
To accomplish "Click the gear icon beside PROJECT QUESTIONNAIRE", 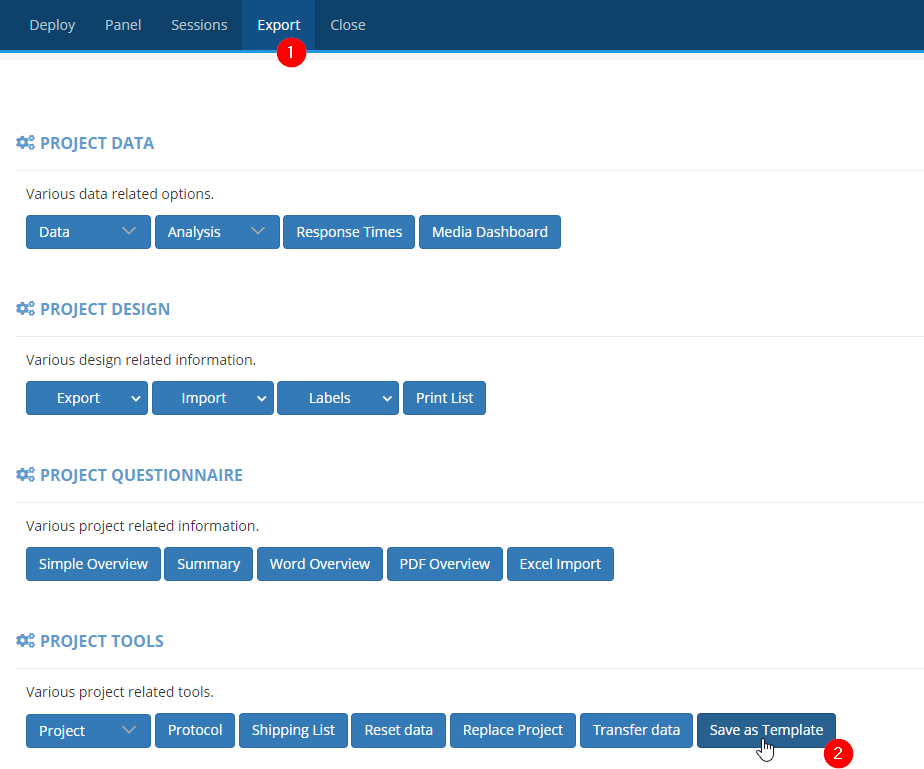I will [24, 474].
